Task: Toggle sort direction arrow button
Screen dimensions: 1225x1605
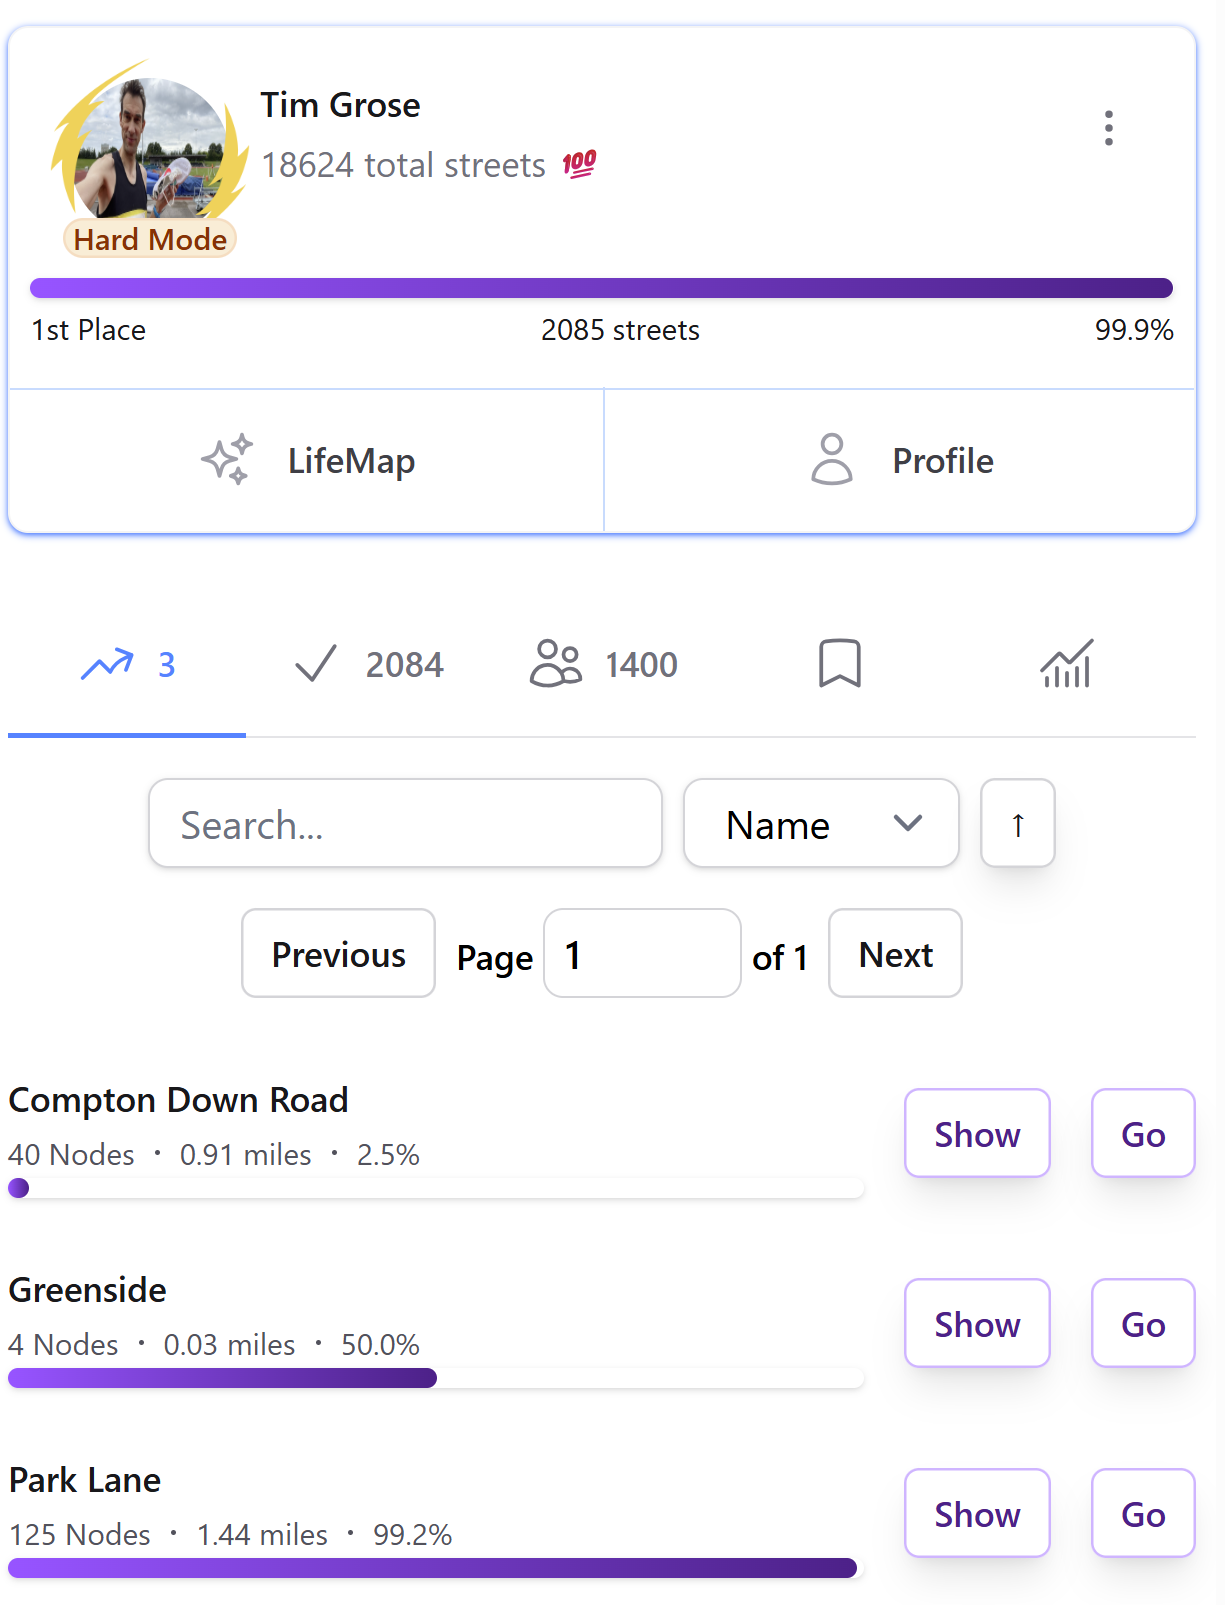Action: 1017,824
